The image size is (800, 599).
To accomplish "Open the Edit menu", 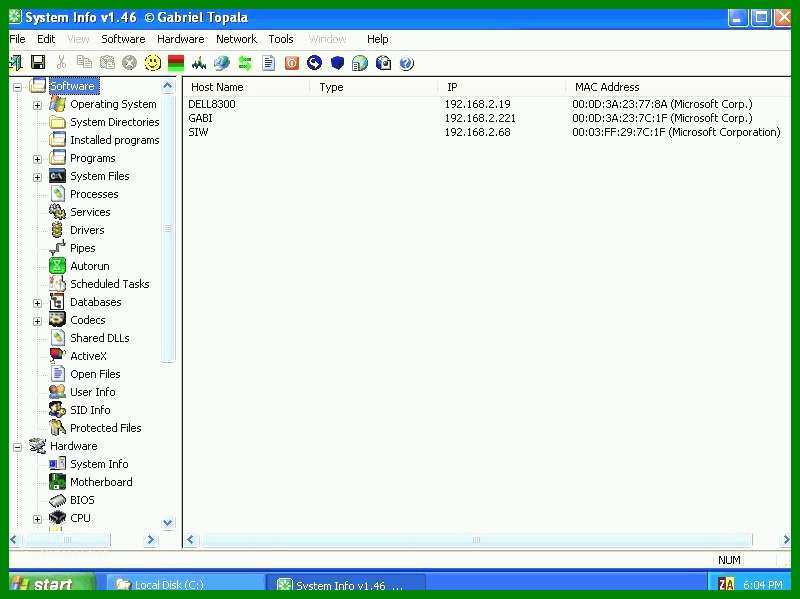I will click(46, 39).
